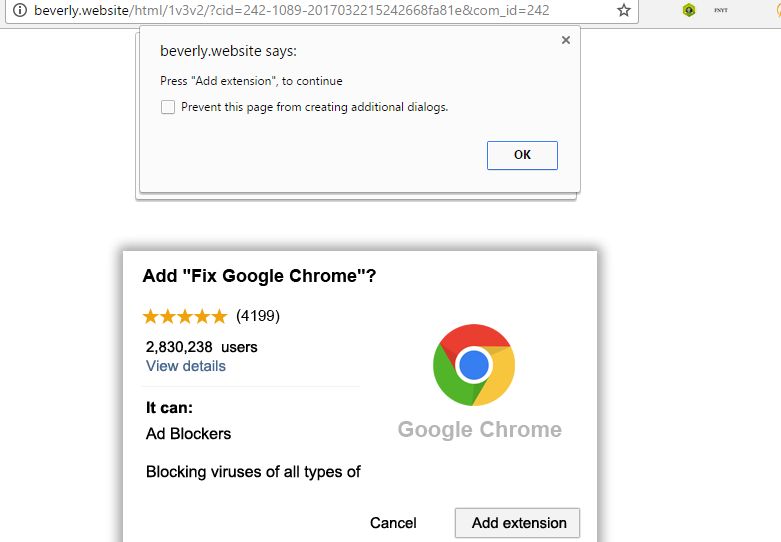Click the 'Add "Fix Google Chrome"?' heading

click(260, 276)
